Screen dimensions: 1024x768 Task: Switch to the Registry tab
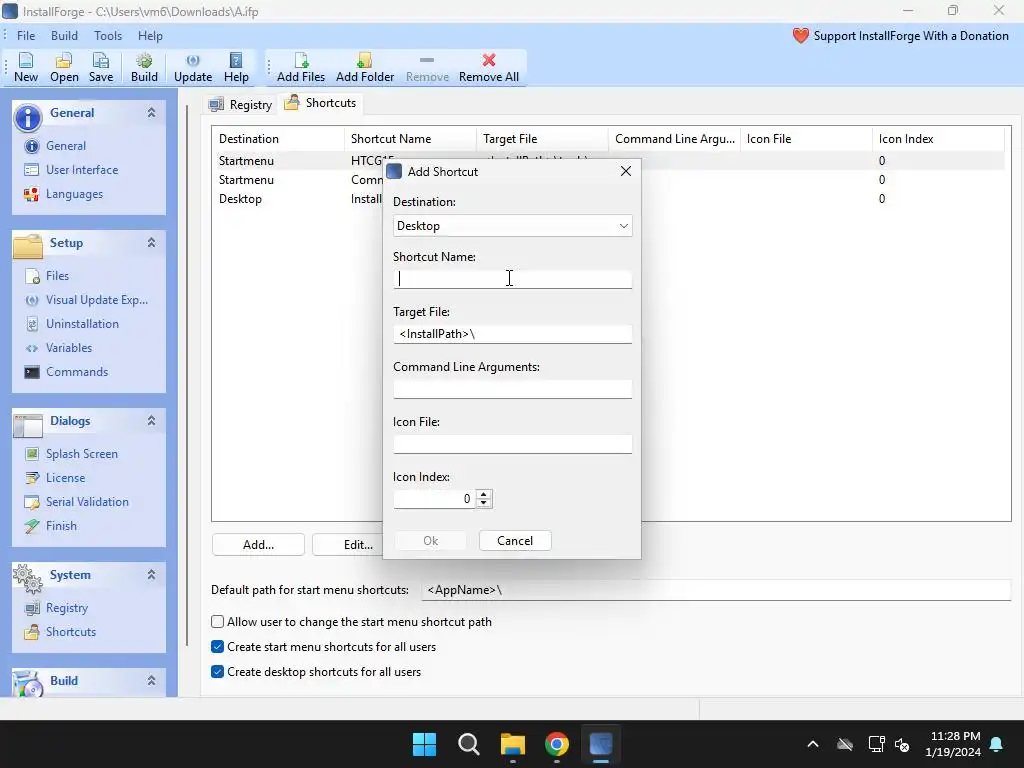240,104
